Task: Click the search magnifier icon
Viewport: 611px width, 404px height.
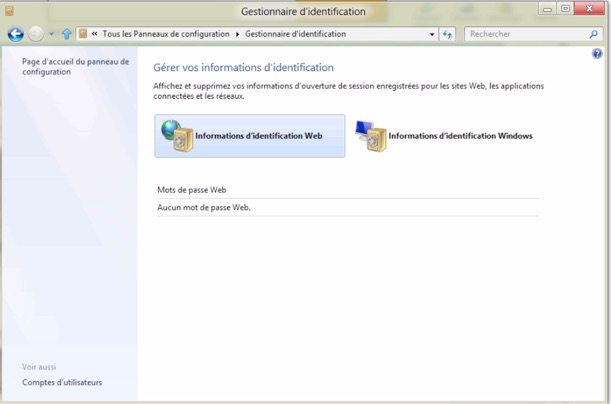Action: click(593, 34)
